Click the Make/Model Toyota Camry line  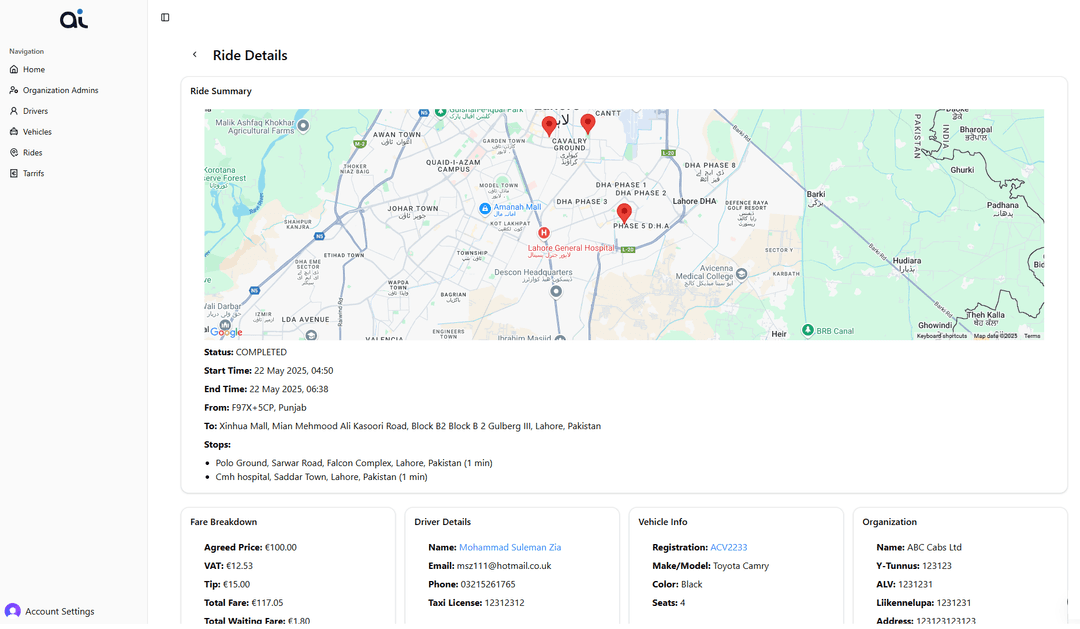[711, 566]
